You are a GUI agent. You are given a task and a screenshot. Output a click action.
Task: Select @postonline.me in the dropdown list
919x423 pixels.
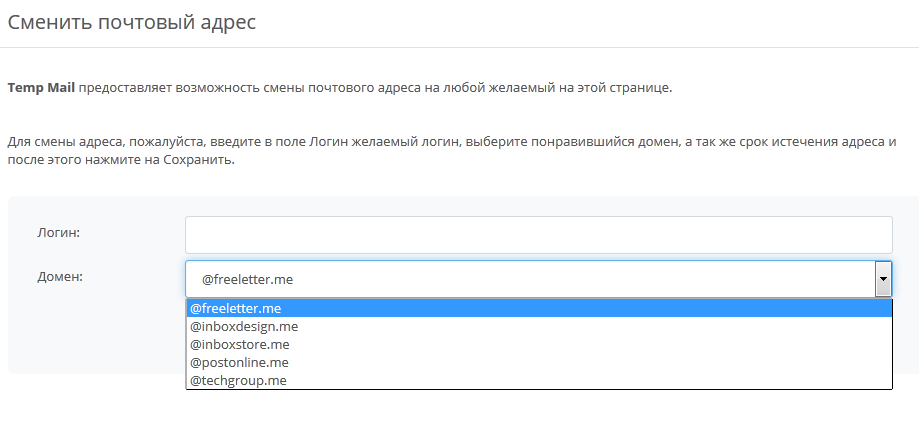pyautogui.click(x=239, y=362)
